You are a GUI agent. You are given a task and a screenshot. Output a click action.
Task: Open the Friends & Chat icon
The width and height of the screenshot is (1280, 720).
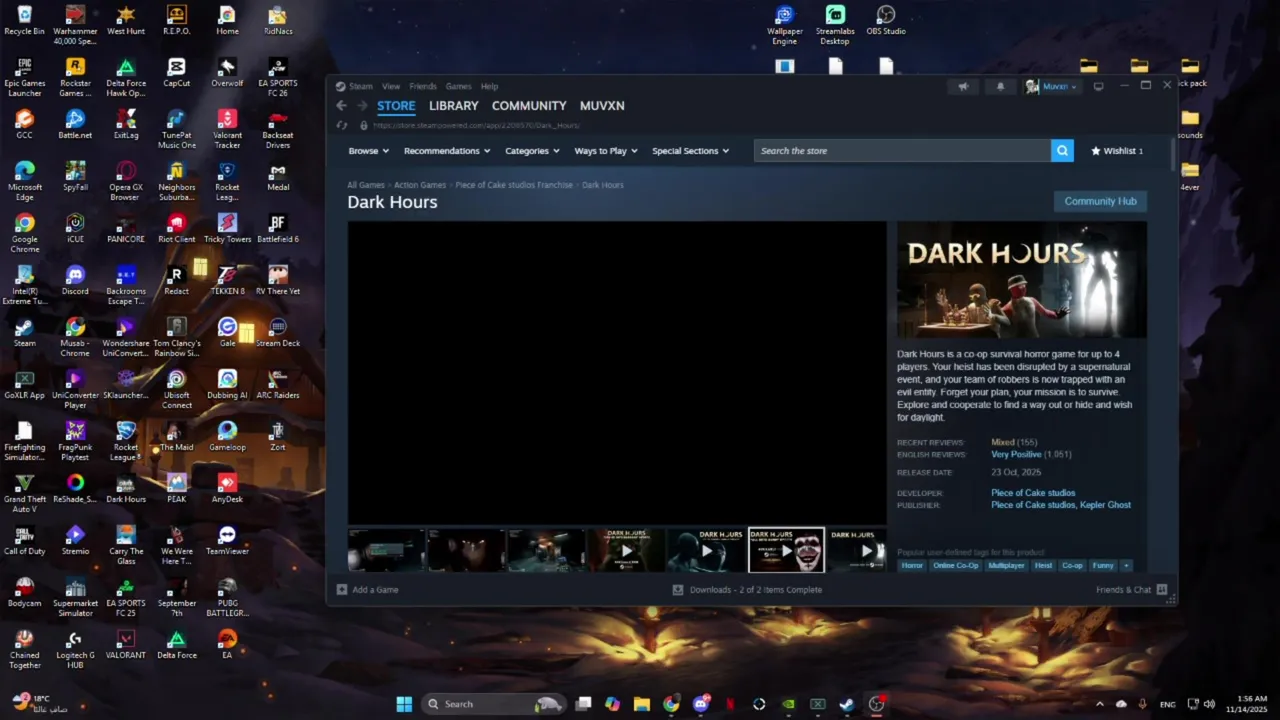[x=1162, y=590]
